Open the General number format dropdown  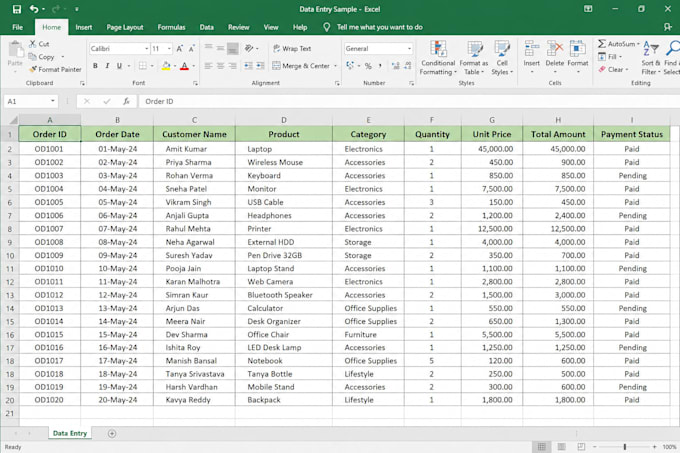409,49
